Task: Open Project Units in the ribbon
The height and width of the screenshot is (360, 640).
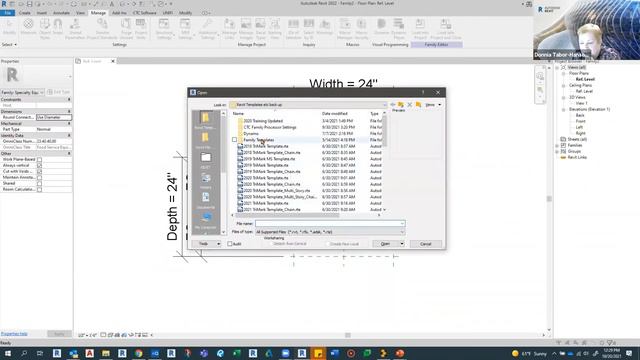Action: [141, 29]
